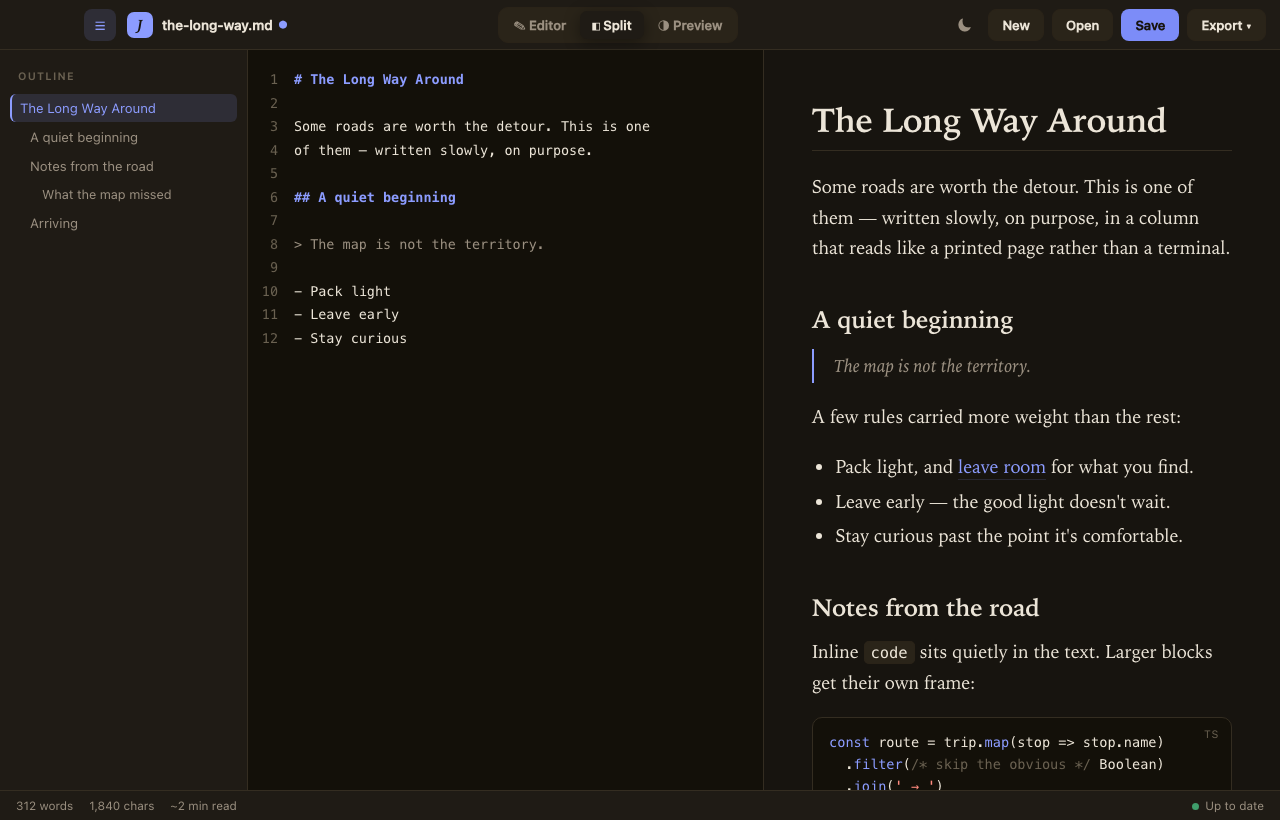Select 'The Long Way Around' outline item
This screenshot has width=1280, height=820.
[x=123, y=108]
